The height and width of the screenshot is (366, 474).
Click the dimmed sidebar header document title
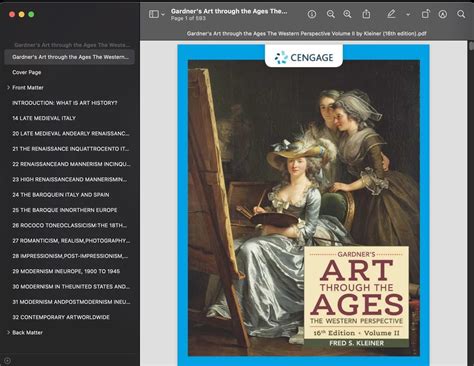pos(72,45)
